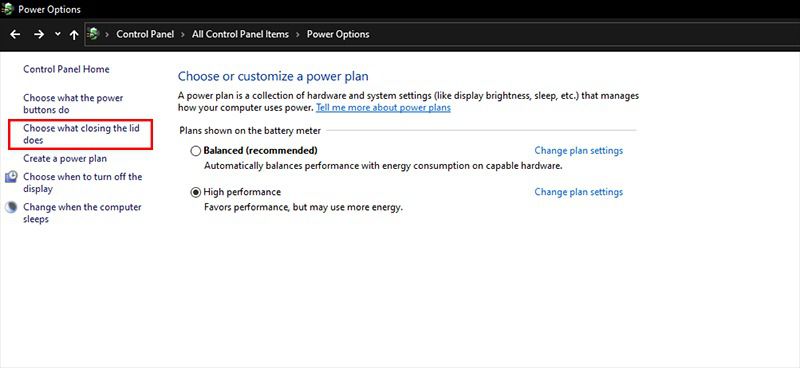Go forward with the right arrow

click(x=39, y=34)
